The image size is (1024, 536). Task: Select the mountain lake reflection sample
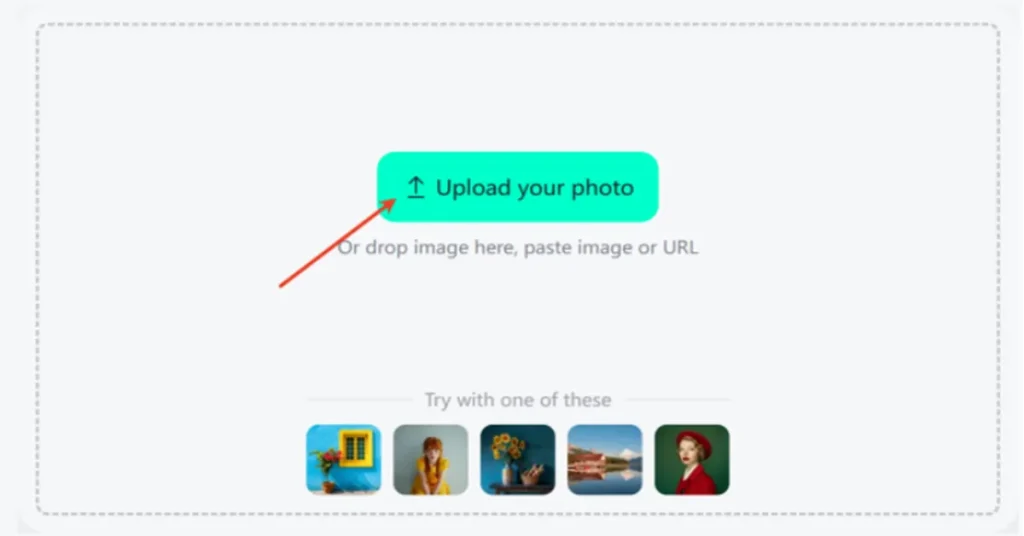tap(605, 460)
